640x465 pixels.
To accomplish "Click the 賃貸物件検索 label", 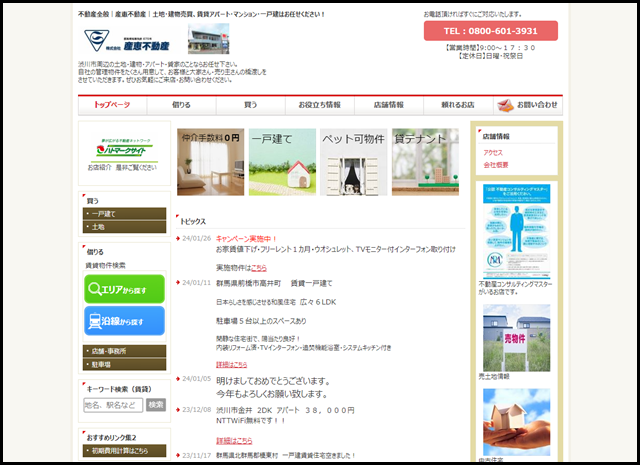I will tap(105, 265).
